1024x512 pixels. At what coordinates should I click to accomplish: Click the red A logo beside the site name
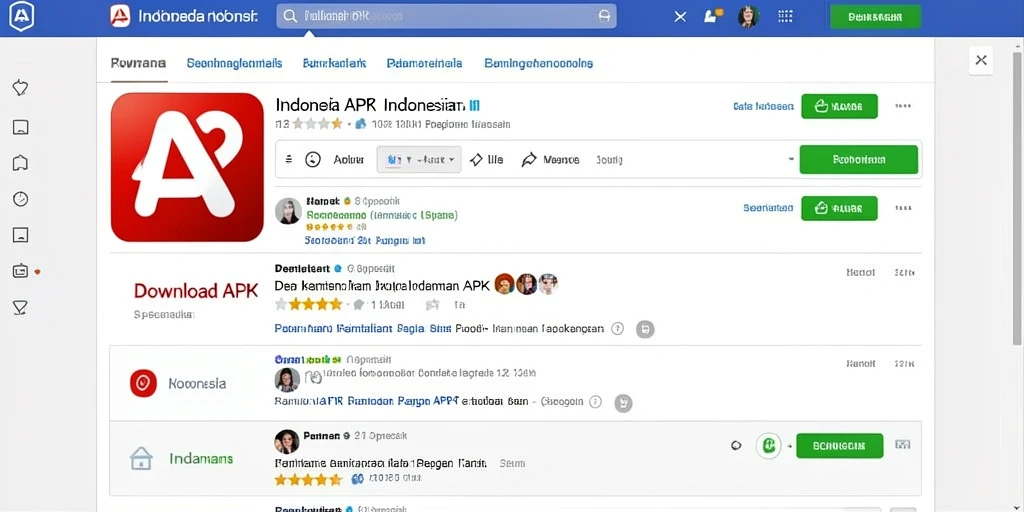coord(120,16)
